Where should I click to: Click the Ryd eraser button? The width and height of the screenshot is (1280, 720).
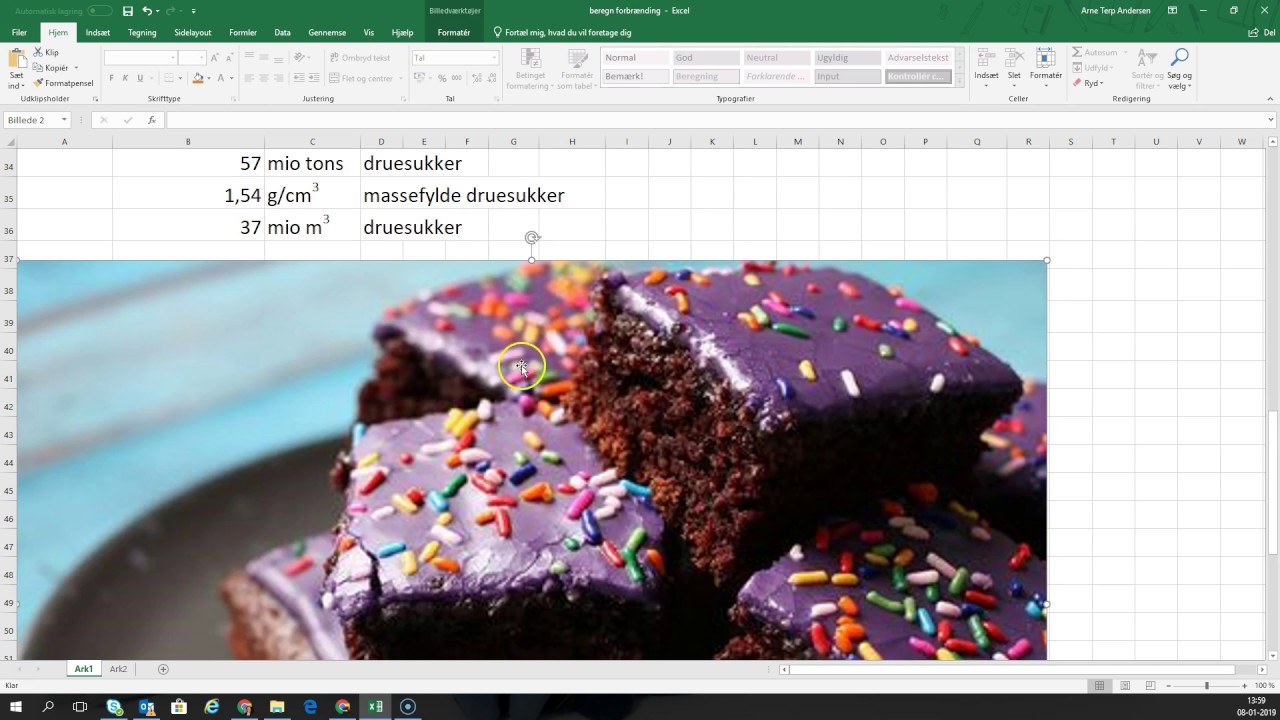tap(1089, 83)
